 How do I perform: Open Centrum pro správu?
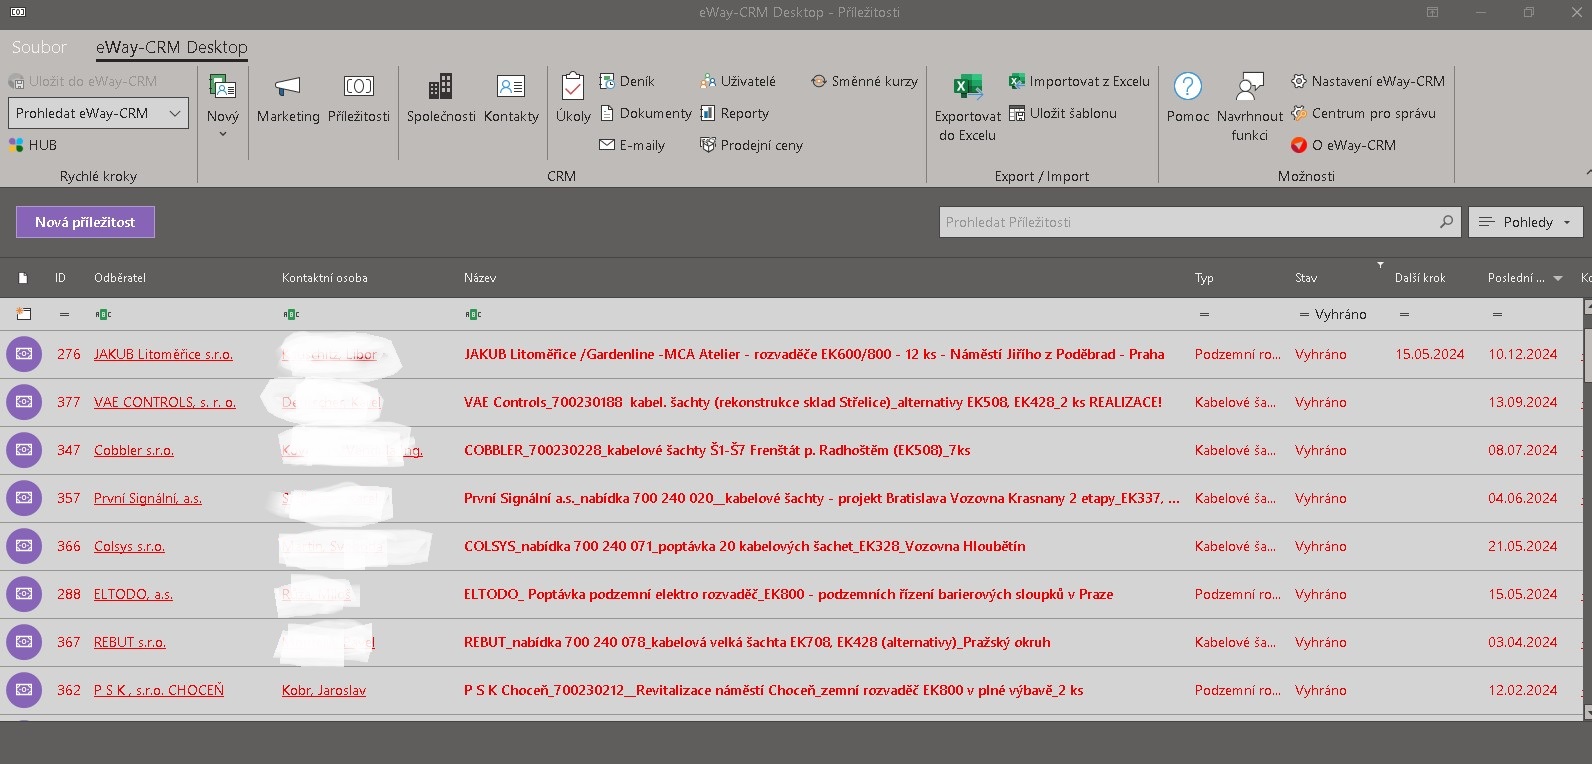1363,113
